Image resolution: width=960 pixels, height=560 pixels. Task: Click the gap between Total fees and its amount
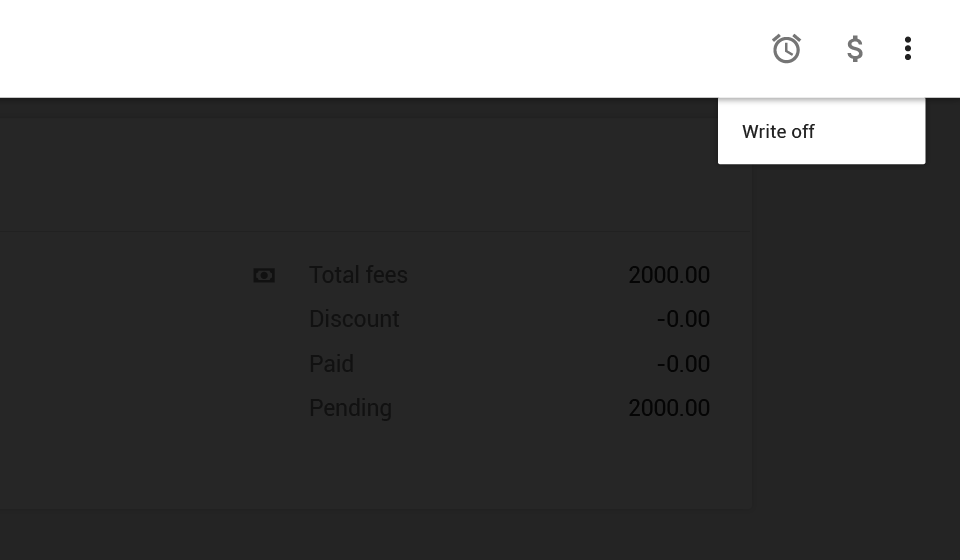[515, 275]
